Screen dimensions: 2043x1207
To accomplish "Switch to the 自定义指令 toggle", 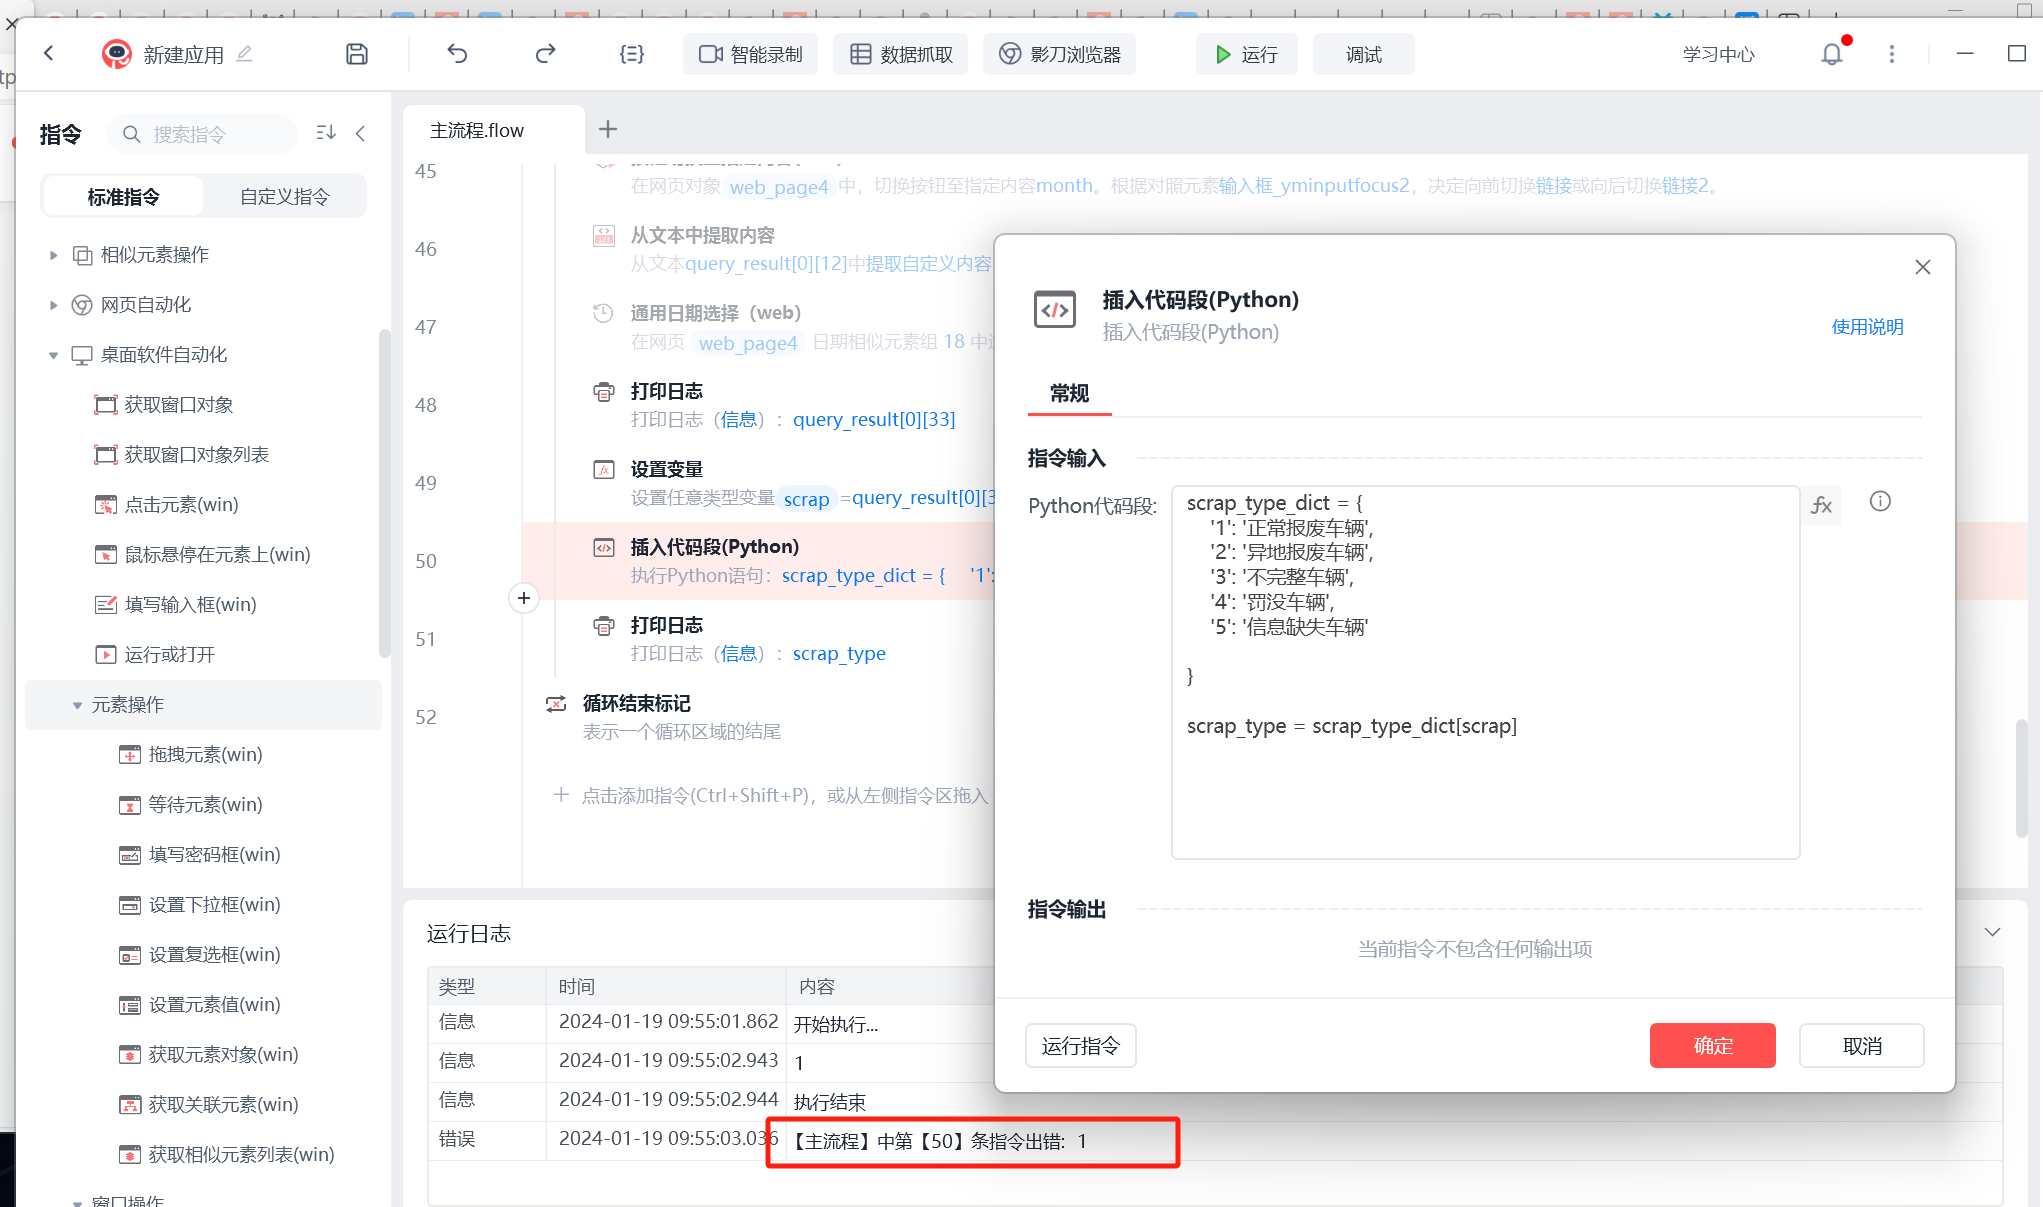I will 285,196.
